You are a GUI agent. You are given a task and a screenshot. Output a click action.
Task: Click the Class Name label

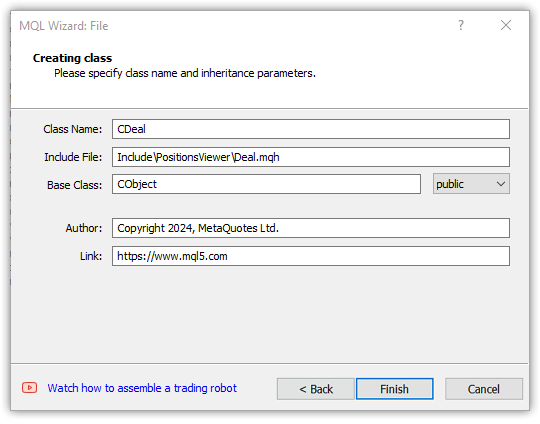73,129
